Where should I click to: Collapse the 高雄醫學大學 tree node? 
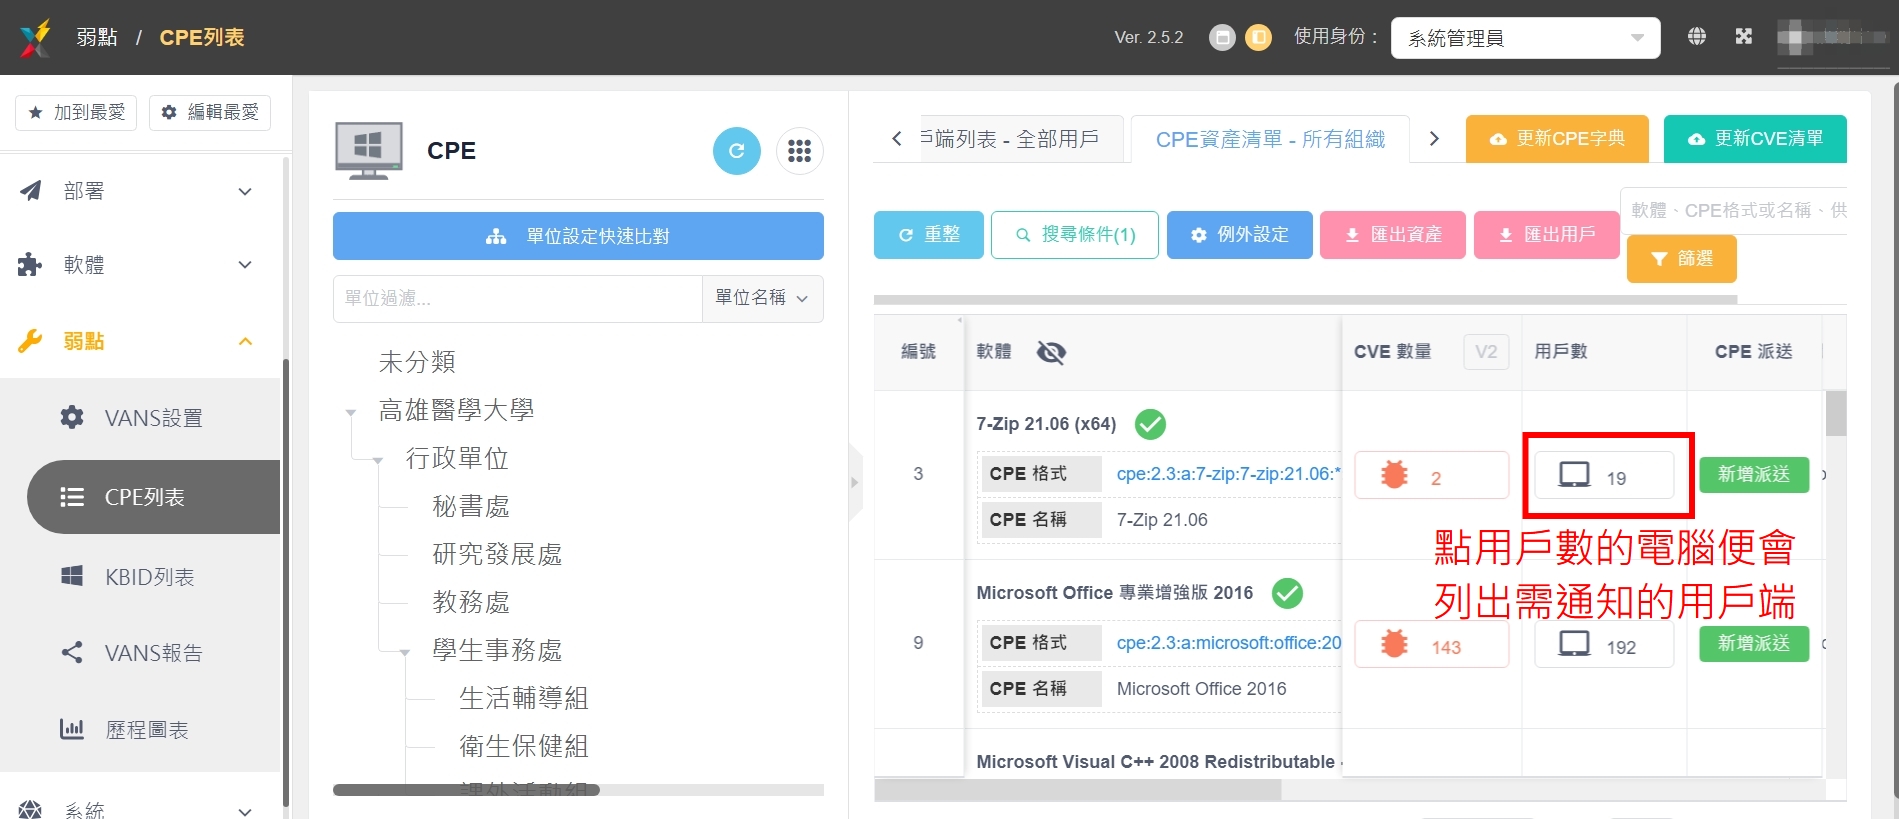tap(350, 411)
